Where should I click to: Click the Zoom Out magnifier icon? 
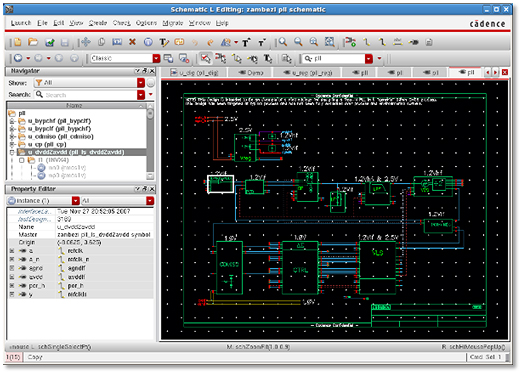[x=298, y=42]
